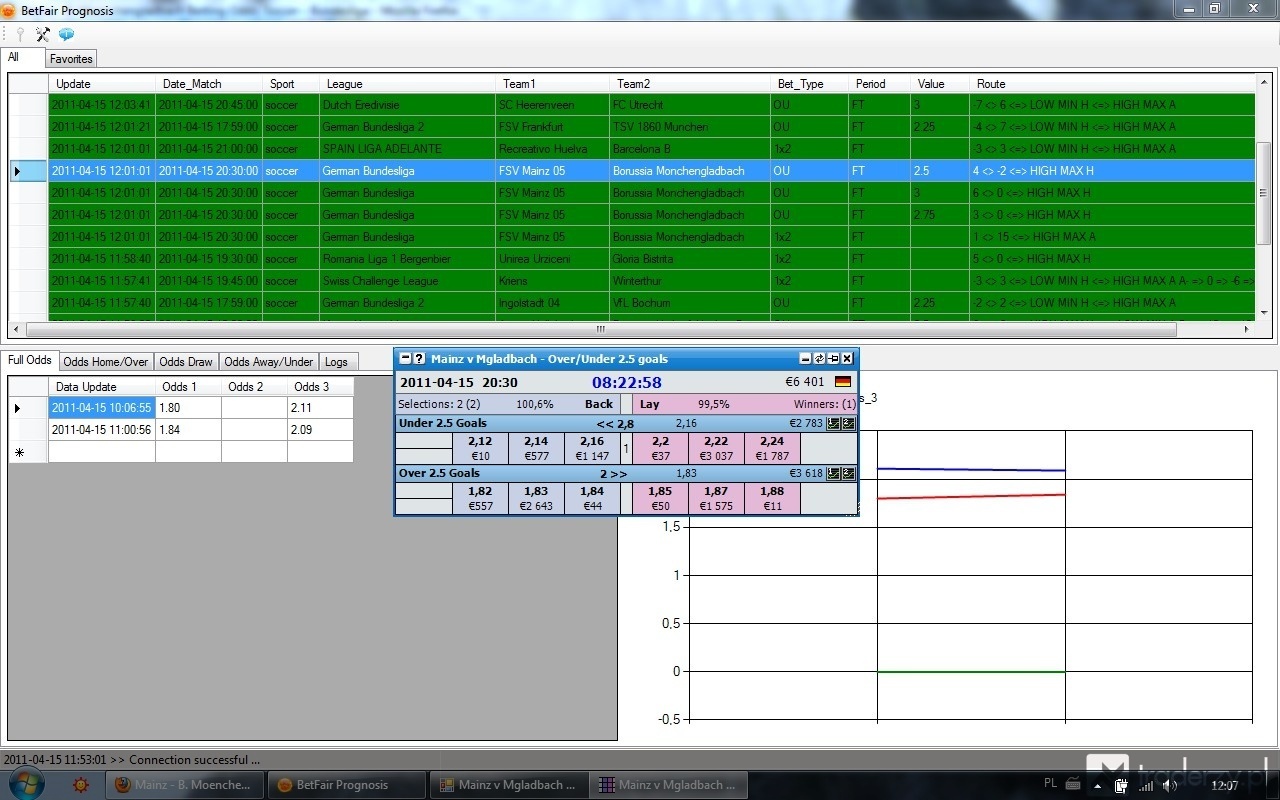Open first Mainz v Mgladbach taskbar window
Image resolution: width=1280 pixels, height=800 pixels.
click(x=508, y=785)
